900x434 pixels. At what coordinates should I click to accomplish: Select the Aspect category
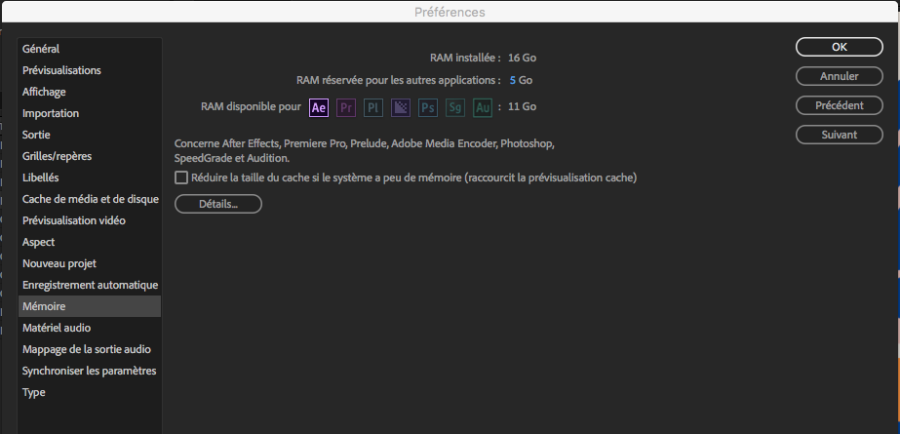(x=90, y=242)
